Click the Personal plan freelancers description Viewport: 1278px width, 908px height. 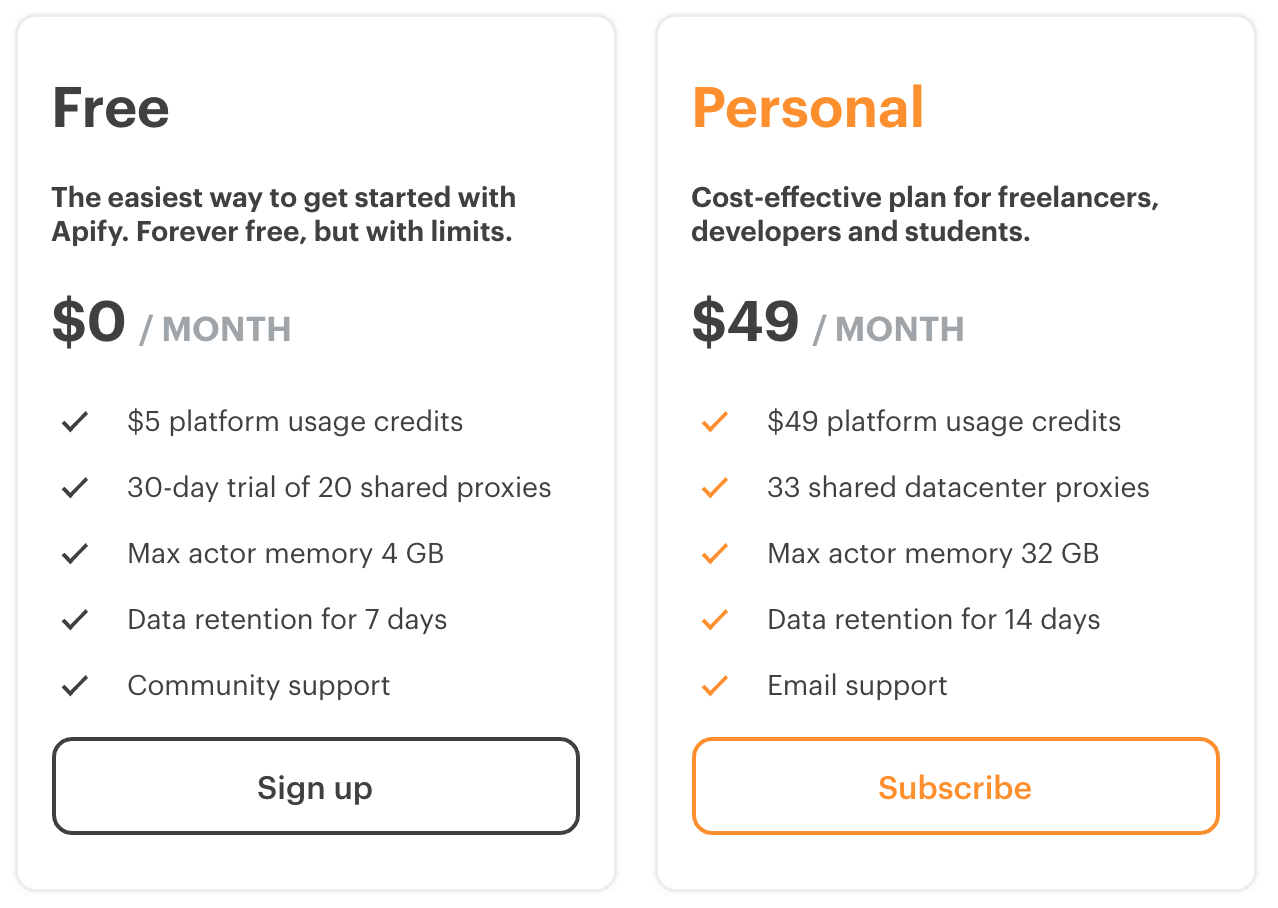tap(925, 215)
